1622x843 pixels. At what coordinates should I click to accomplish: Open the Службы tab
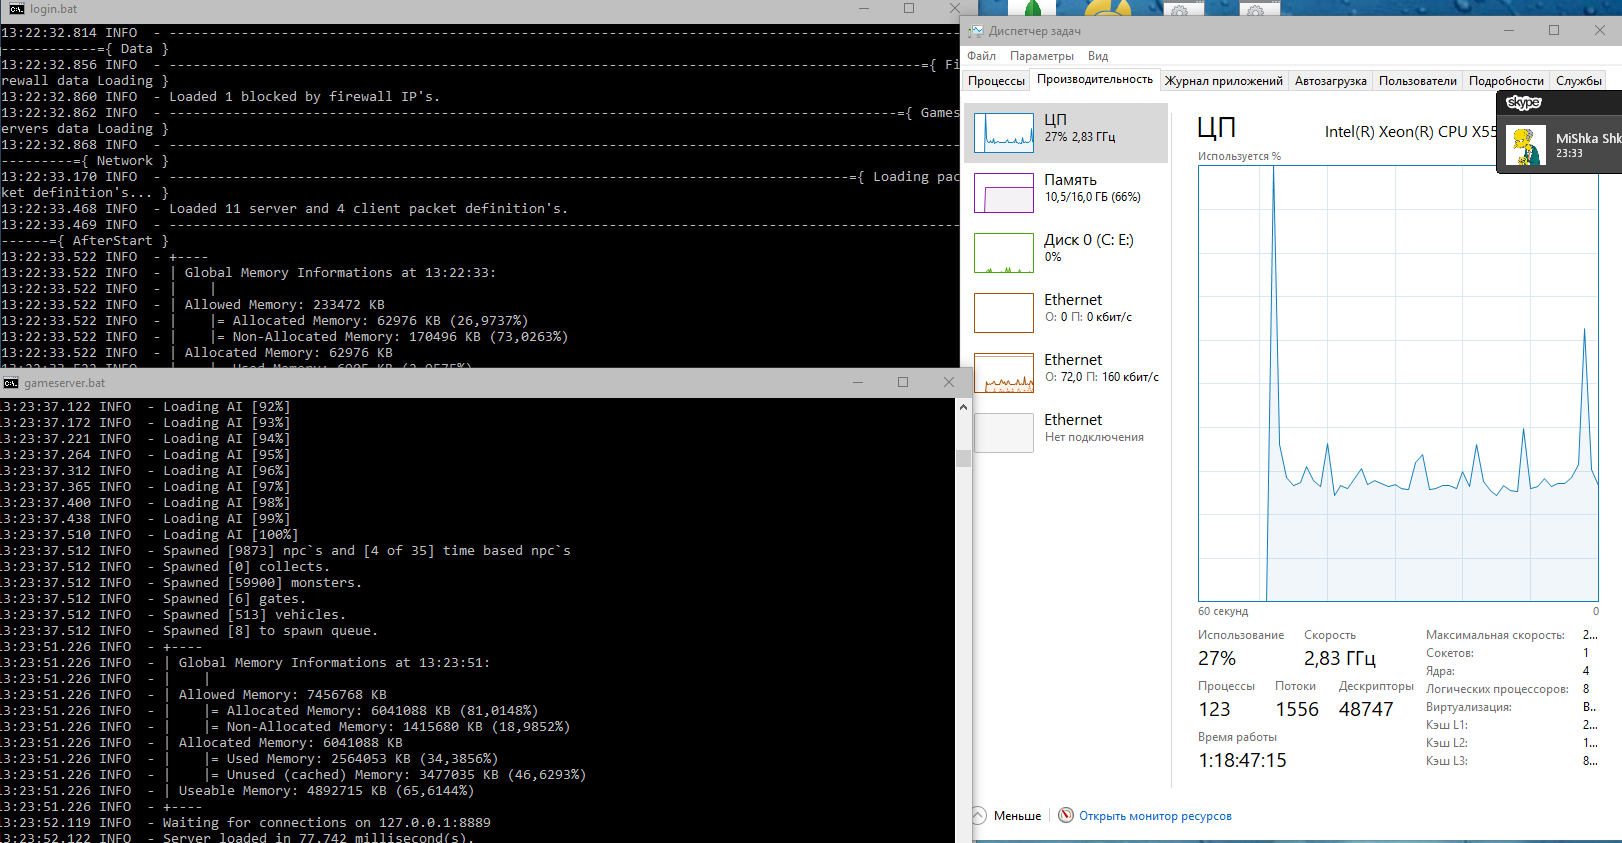tap(1579, 81)
